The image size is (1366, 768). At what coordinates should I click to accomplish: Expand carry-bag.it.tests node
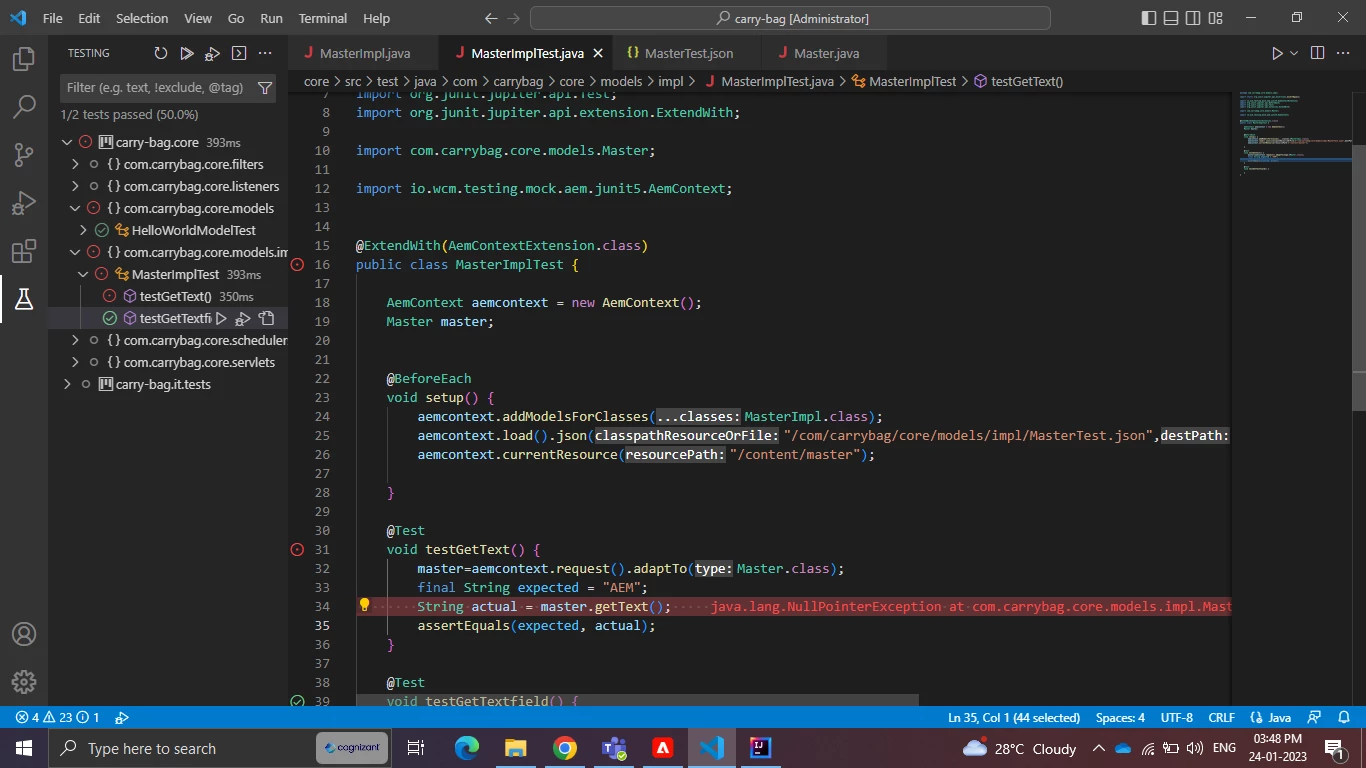tap(68, 384)
